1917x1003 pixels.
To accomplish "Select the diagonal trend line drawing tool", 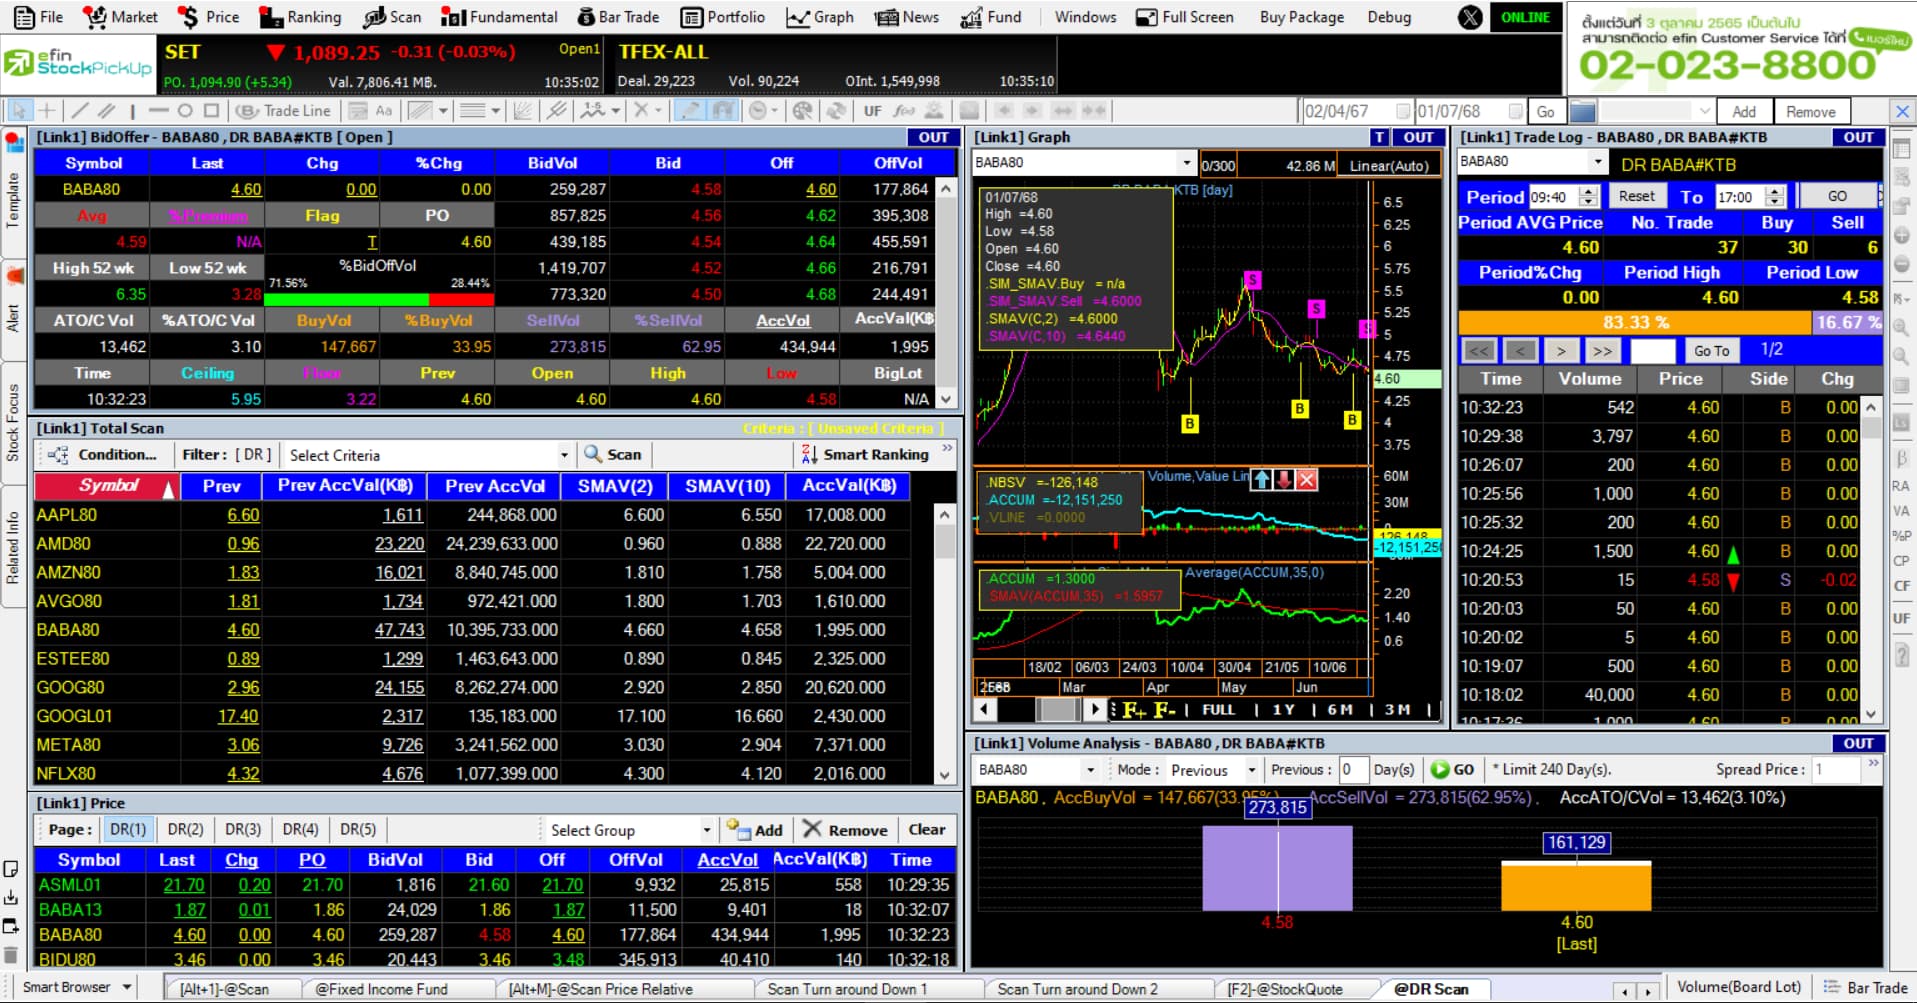I will pyautogui.click(x=80, y=111).
